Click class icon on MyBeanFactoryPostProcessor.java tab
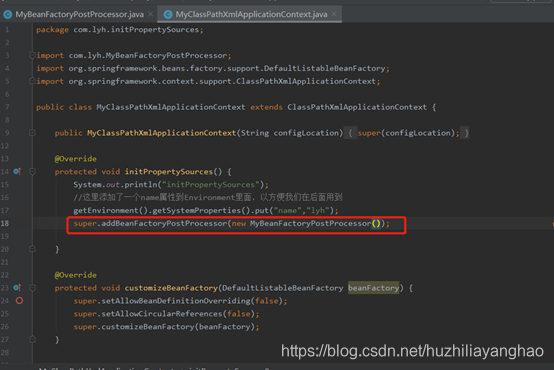The height and width of the screenshot is (370, 554). (x=7, y=14)
